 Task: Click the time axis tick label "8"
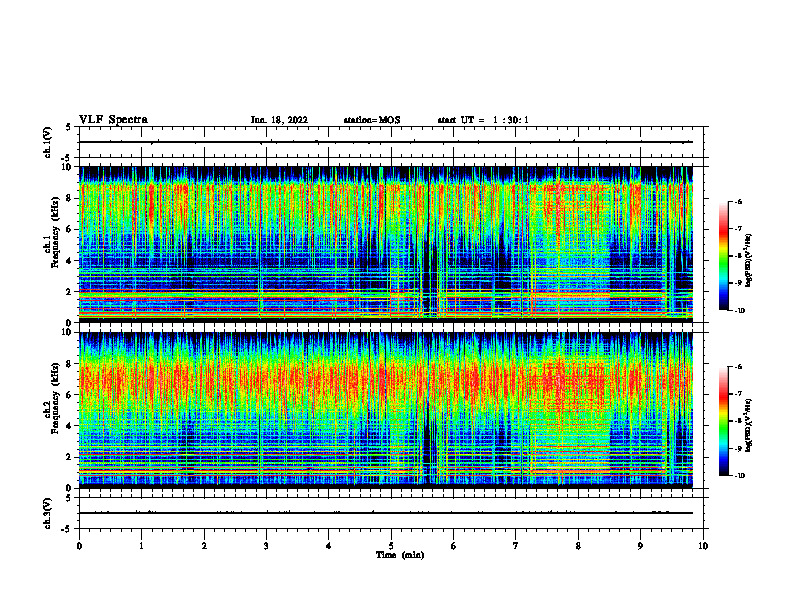click(x=578, y=546)
